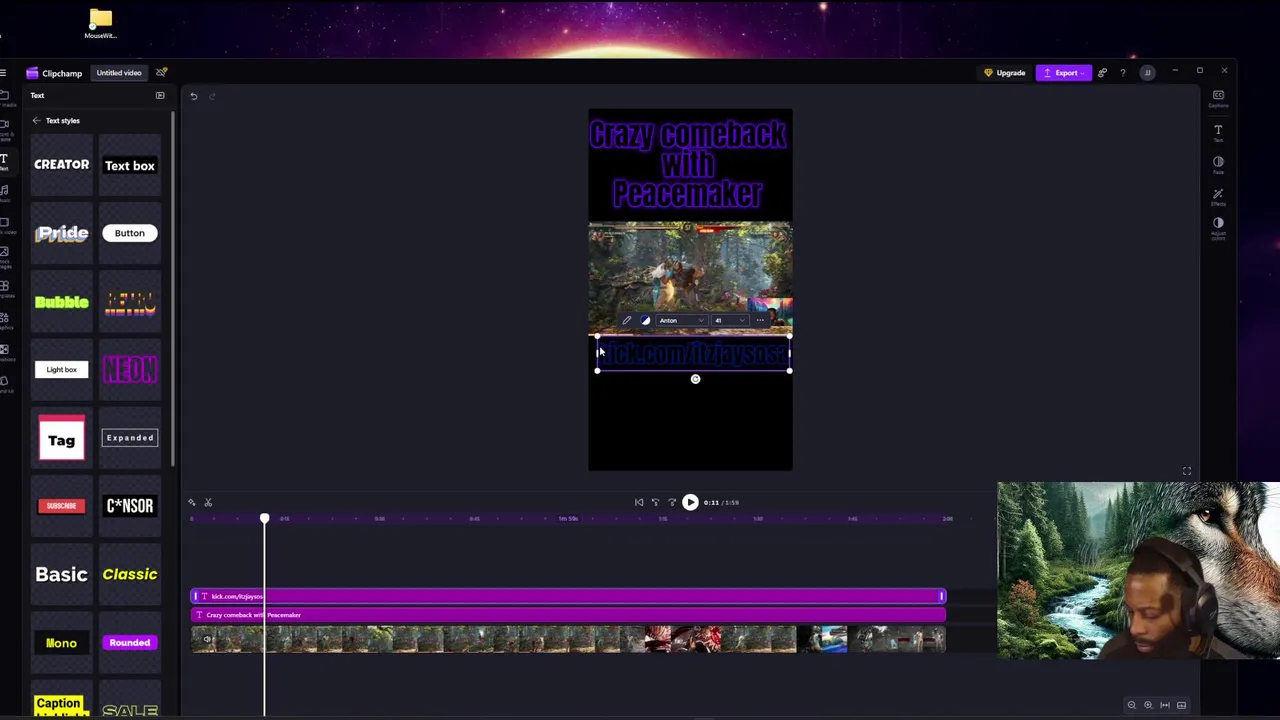Select the NEON text style
The height and width of the screenshot is (720, 1280).
(130, 369)
